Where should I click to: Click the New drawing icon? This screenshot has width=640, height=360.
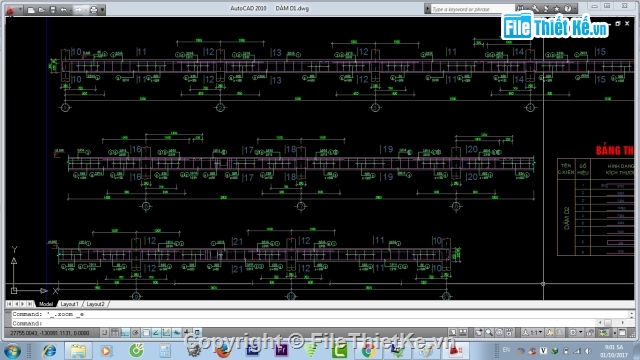pyautogui.click(x=31, y=10)
